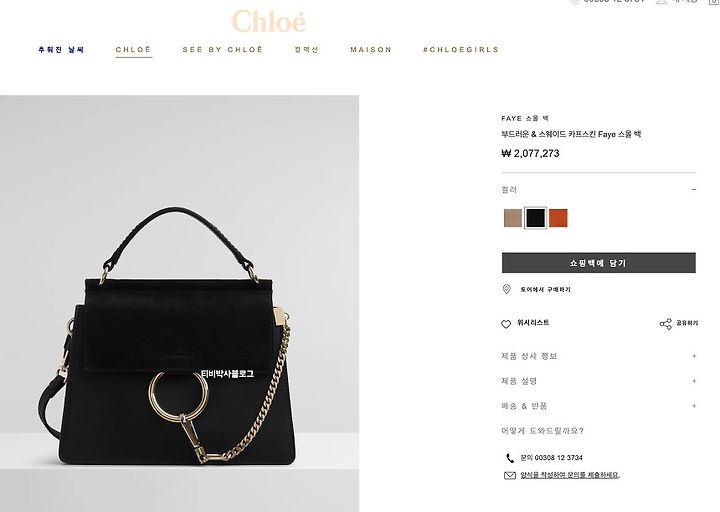Click the share network icon
The height and width of the screenshot is (512, 720).
pyautogui.click(x=665, y=324)
